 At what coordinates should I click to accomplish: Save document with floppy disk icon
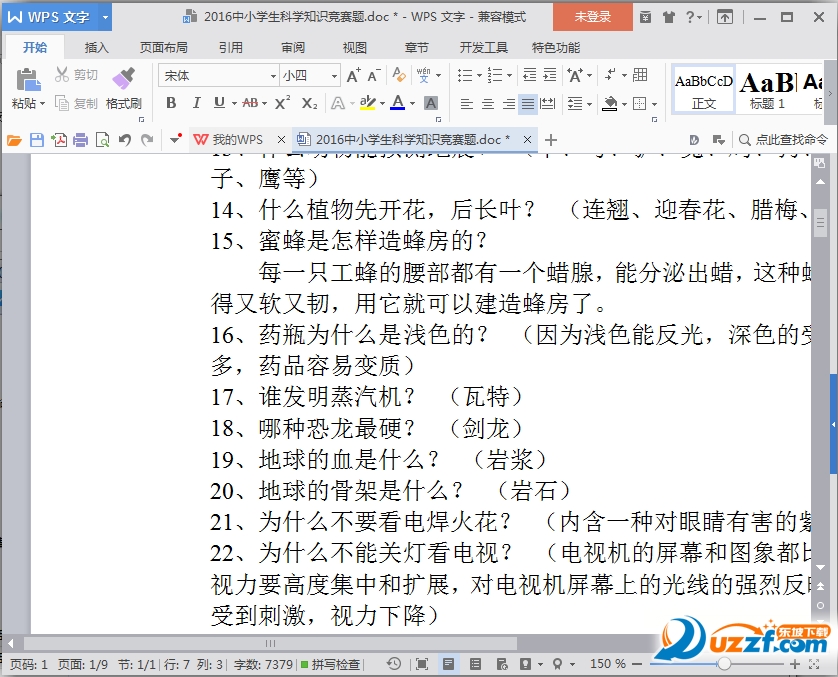(37, 140)
